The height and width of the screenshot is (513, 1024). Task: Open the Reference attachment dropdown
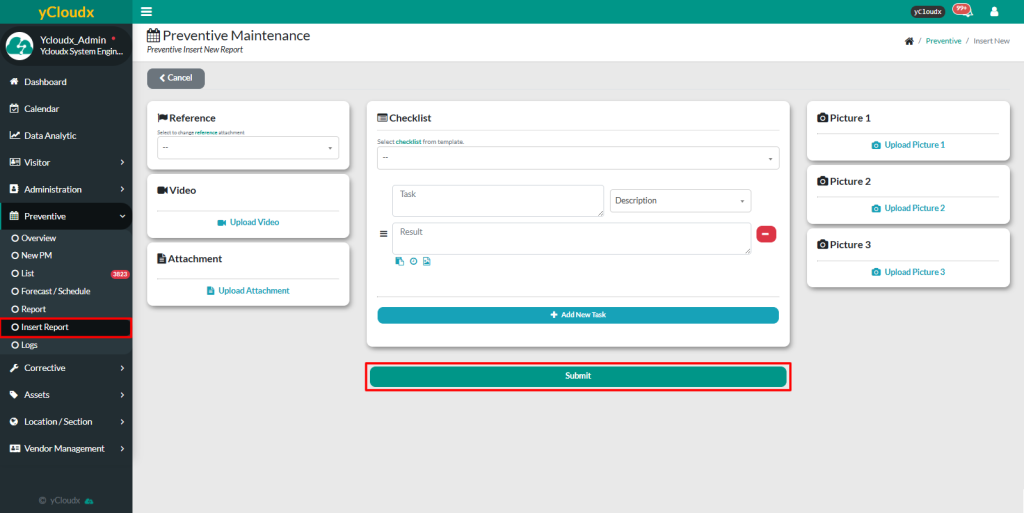point(248,148)
